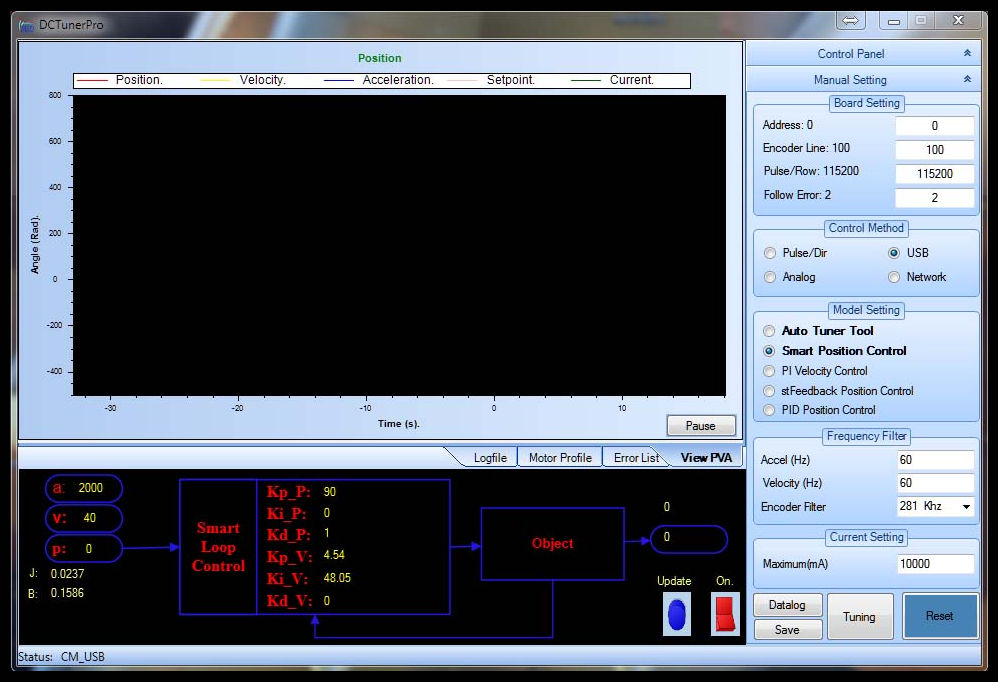Switch to the Logfile tab
Image resolution: width=998 pixels, height=682 pixels.
coord(489,457)
